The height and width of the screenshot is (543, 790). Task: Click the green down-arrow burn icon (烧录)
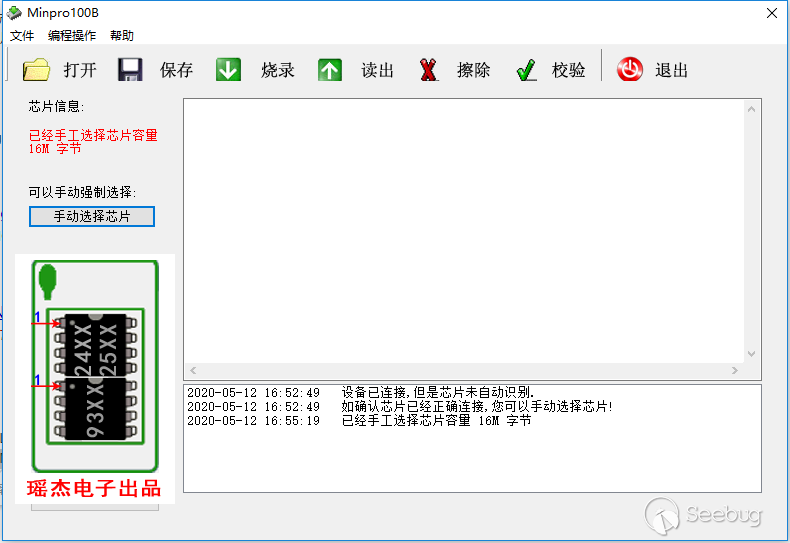pyautogui.click(x=228, y=70)
